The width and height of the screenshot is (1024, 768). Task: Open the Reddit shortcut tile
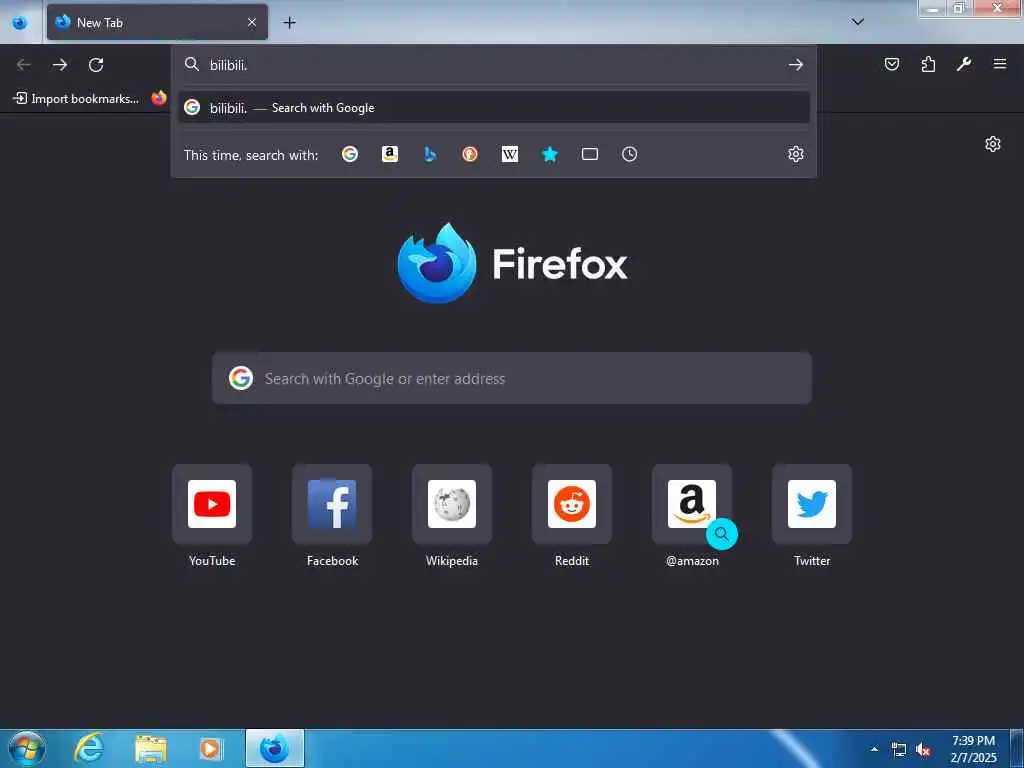[x=572, y=504]
